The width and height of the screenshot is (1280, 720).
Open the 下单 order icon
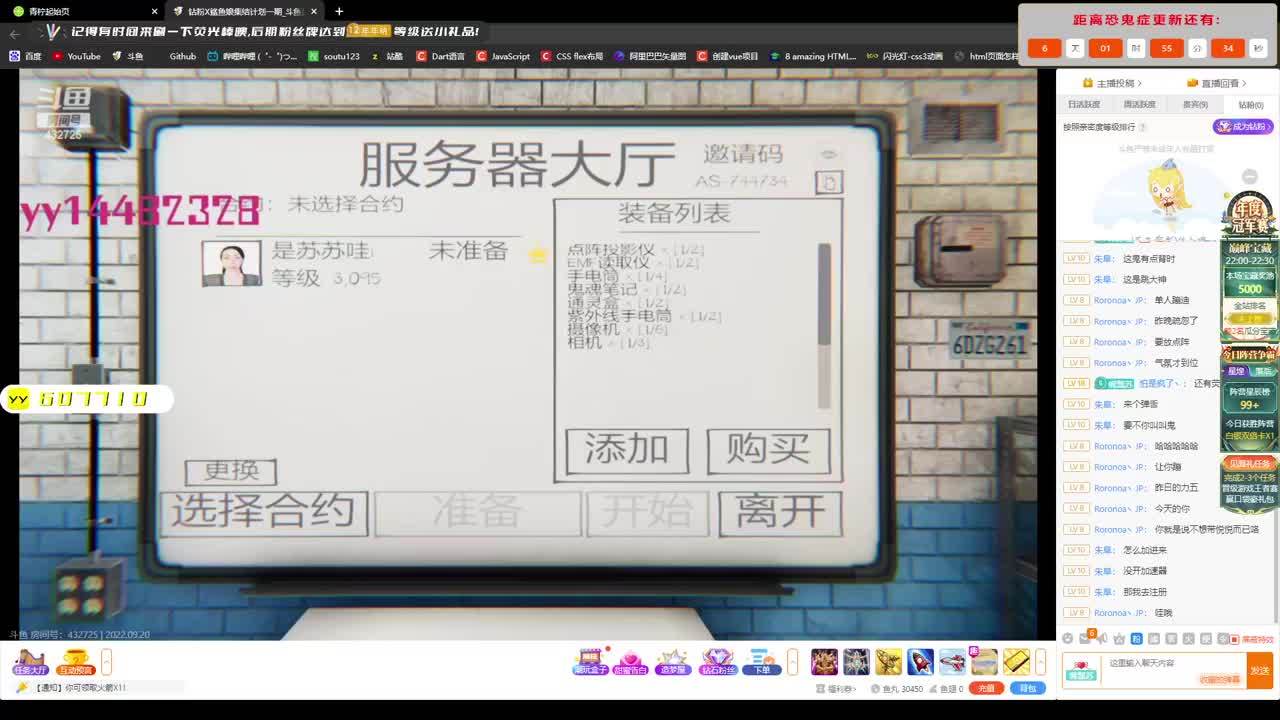[761, 662]
